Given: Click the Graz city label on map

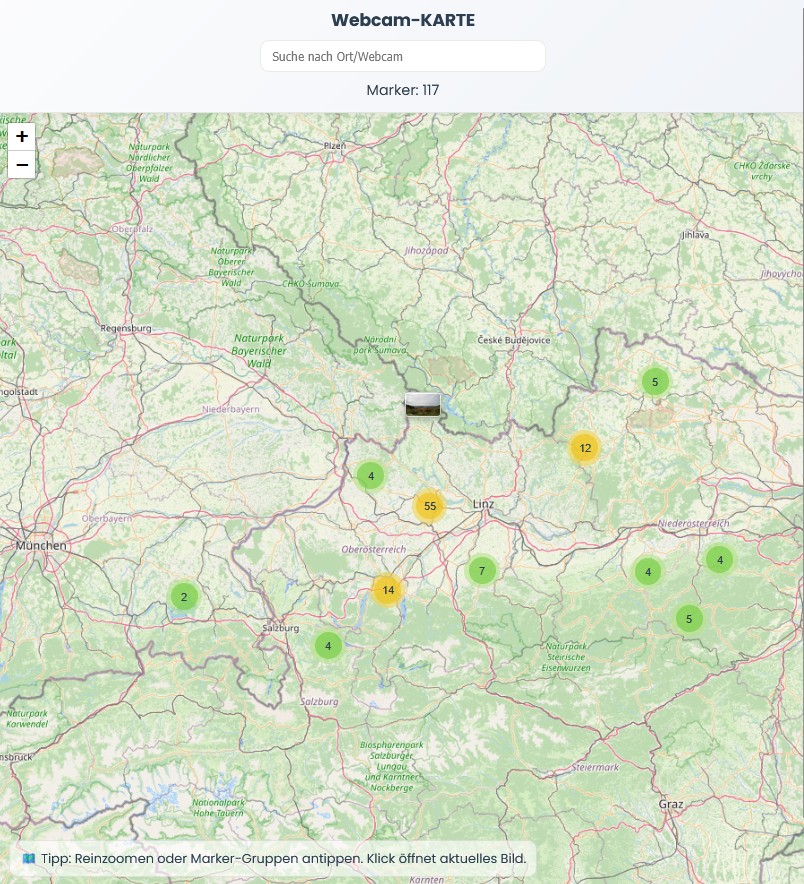Looking at the screenshot, I should coord(670,804).
